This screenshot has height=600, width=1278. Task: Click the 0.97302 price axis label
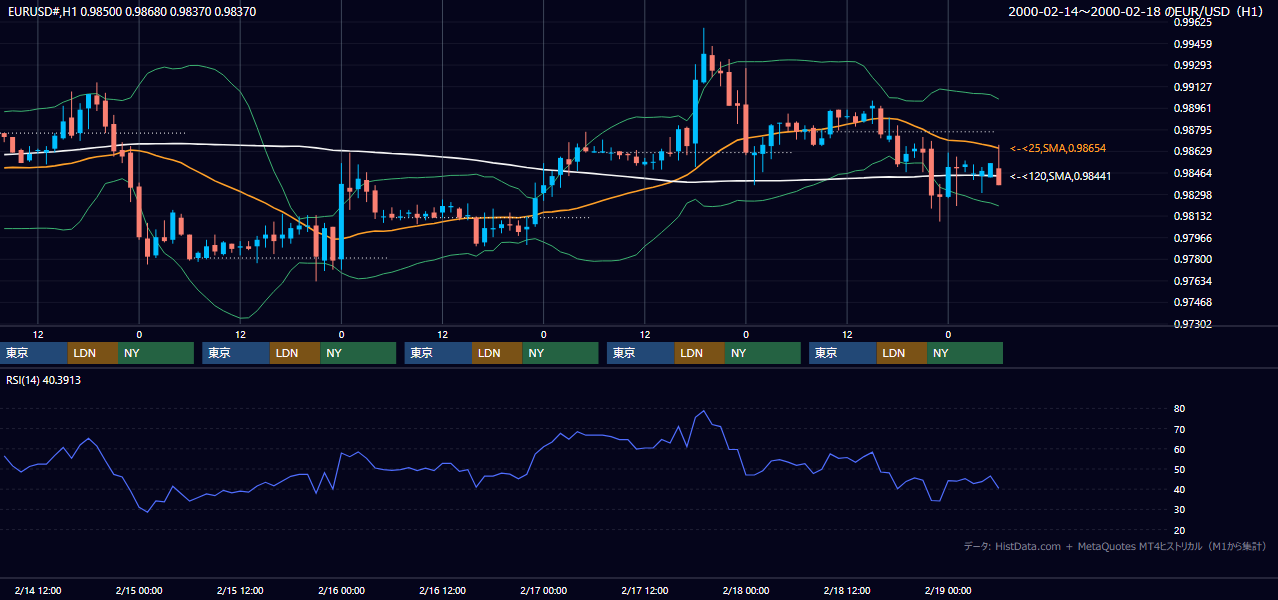pos(1192,324)
